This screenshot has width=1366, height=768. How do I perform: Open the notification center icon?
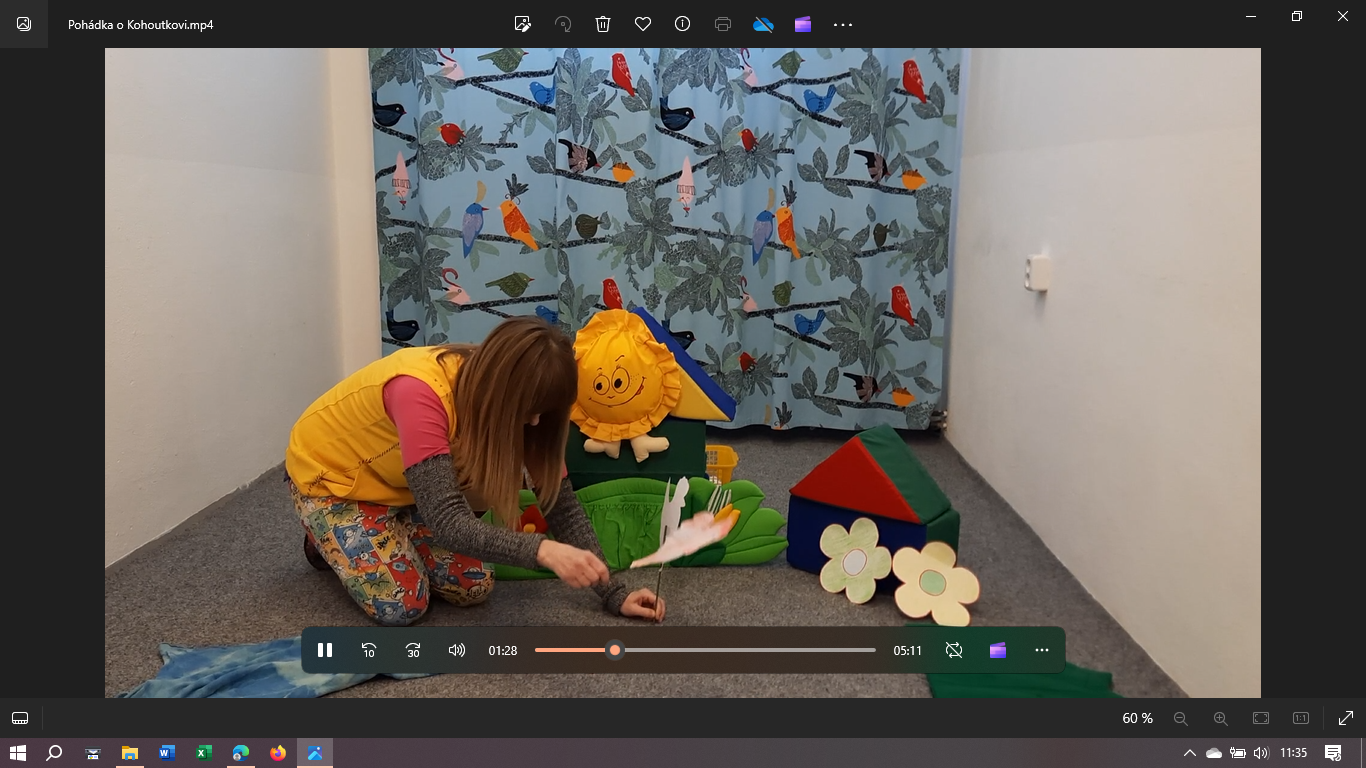[x=1333, y=753]
